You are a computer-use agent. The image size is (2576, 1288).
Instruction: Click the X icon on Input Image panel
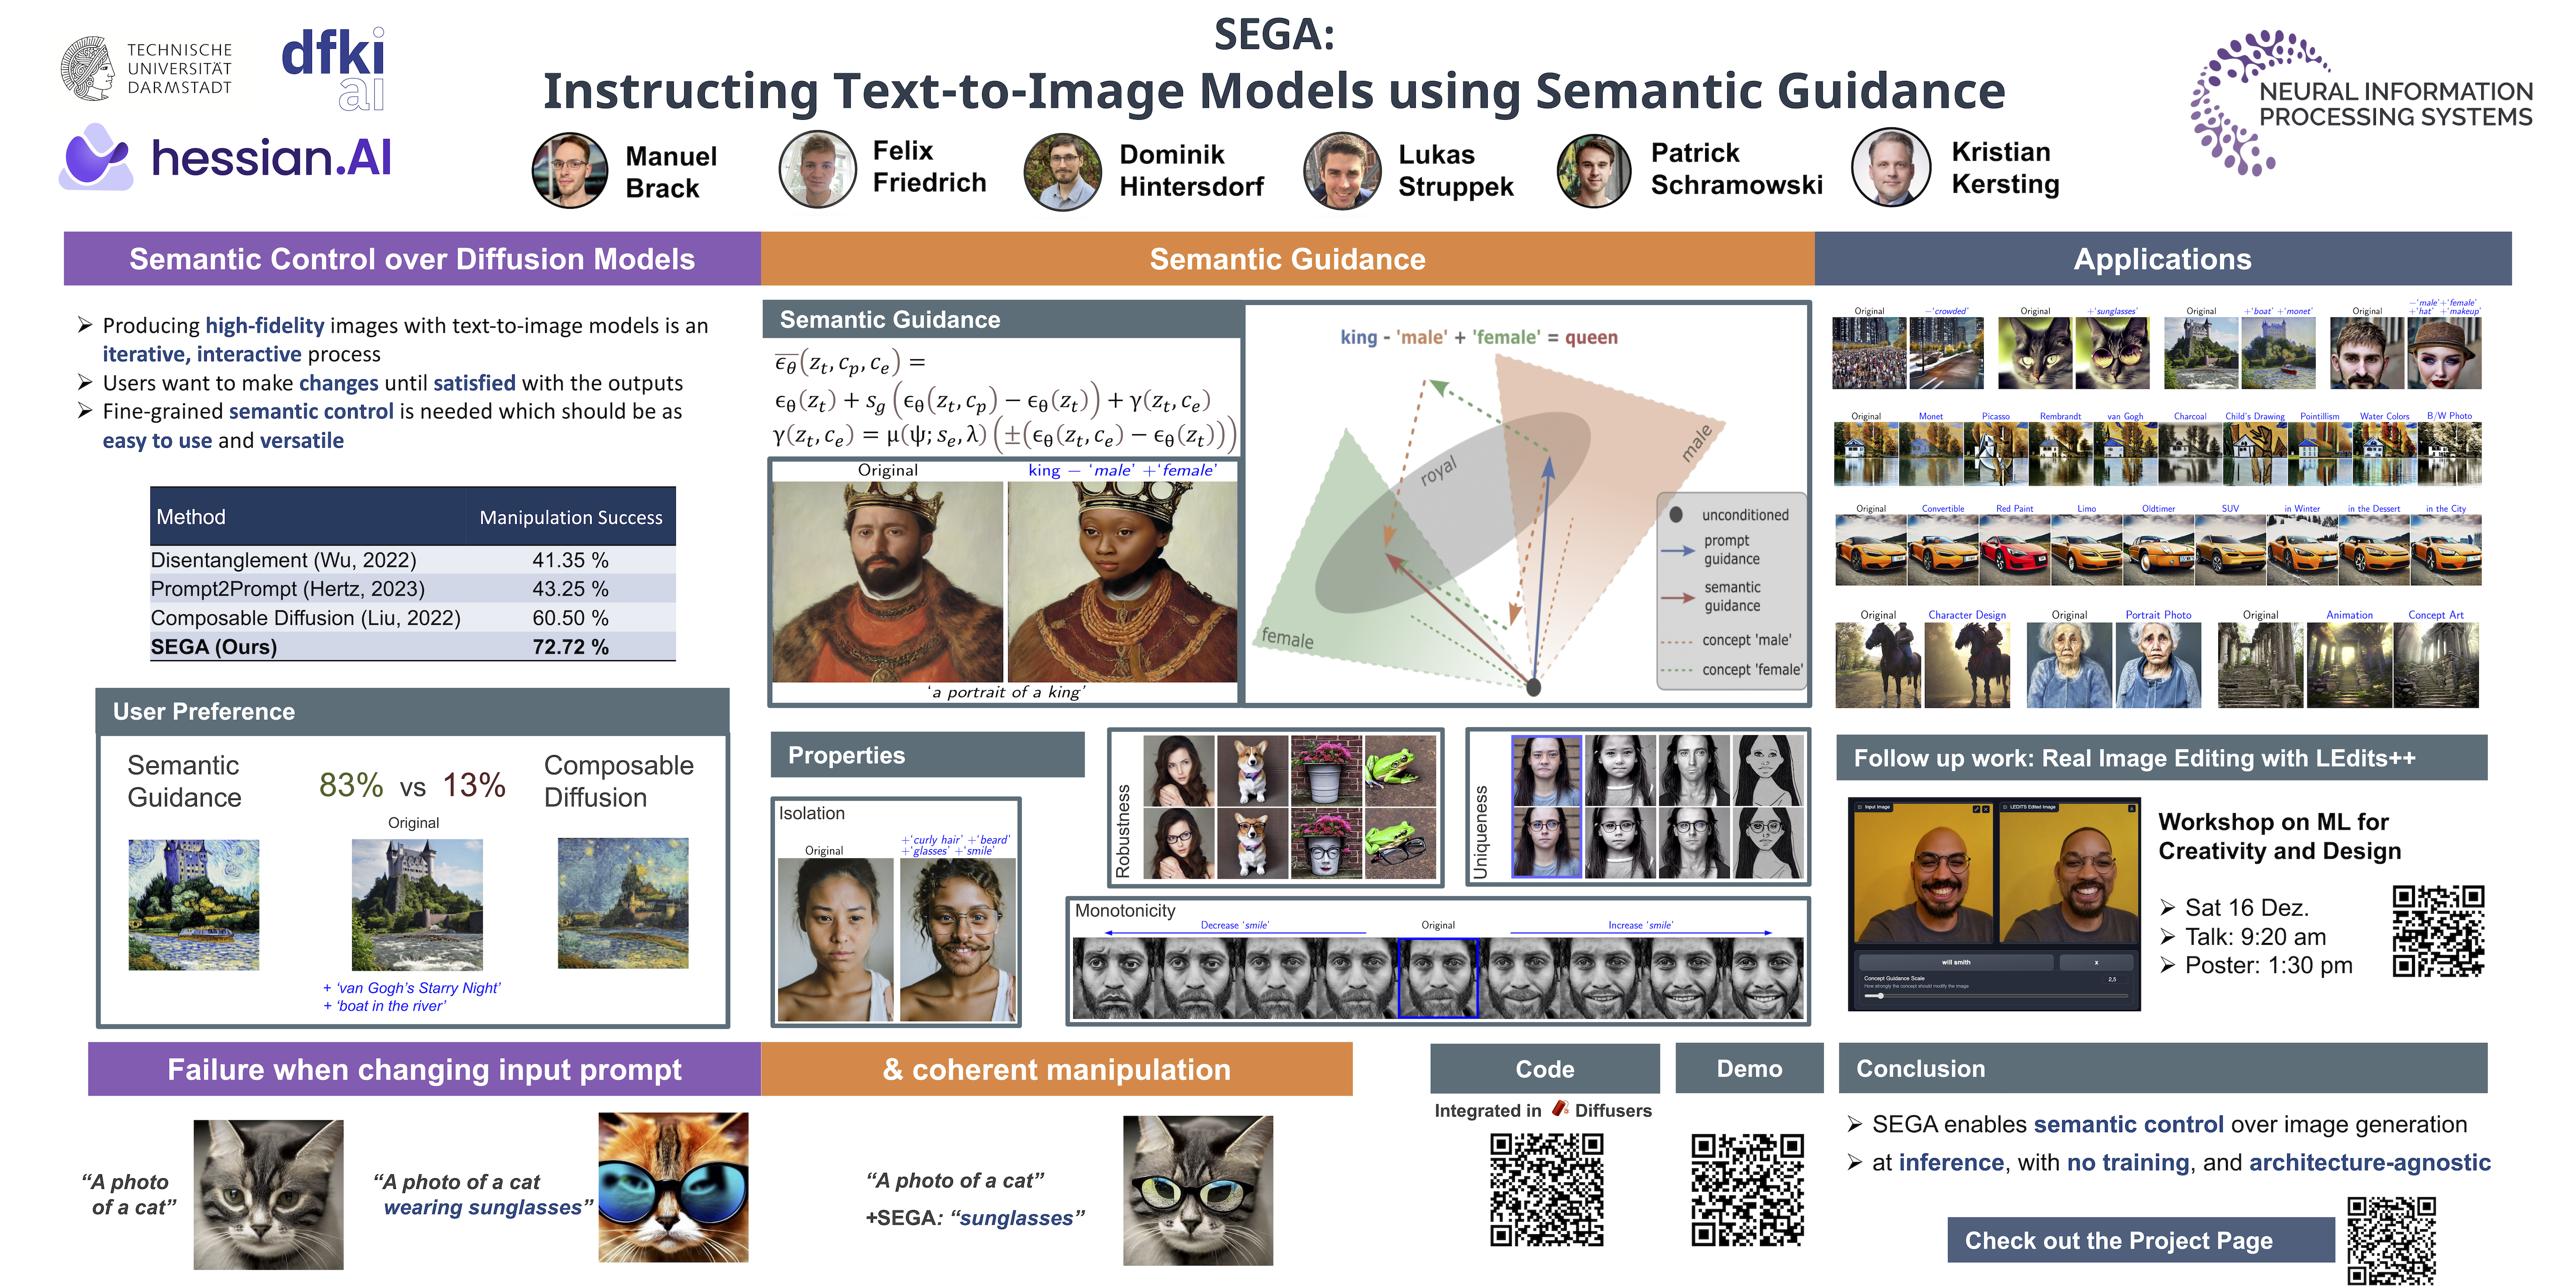pyautogui.click(x=1986, y=809)
